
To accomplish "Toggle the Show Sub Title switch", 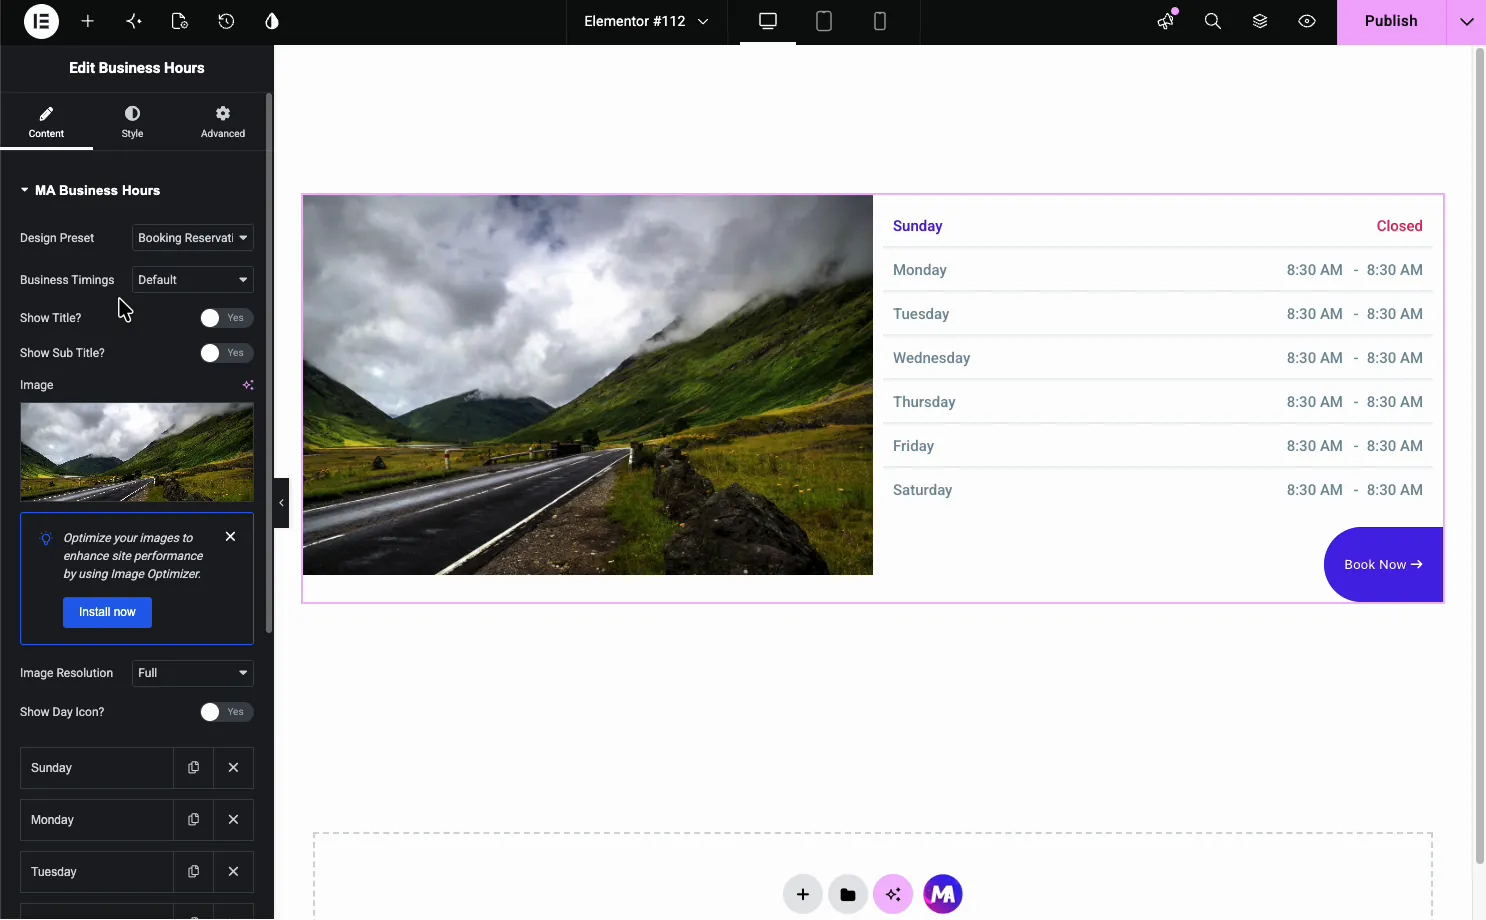I will [x=226, y=353].
